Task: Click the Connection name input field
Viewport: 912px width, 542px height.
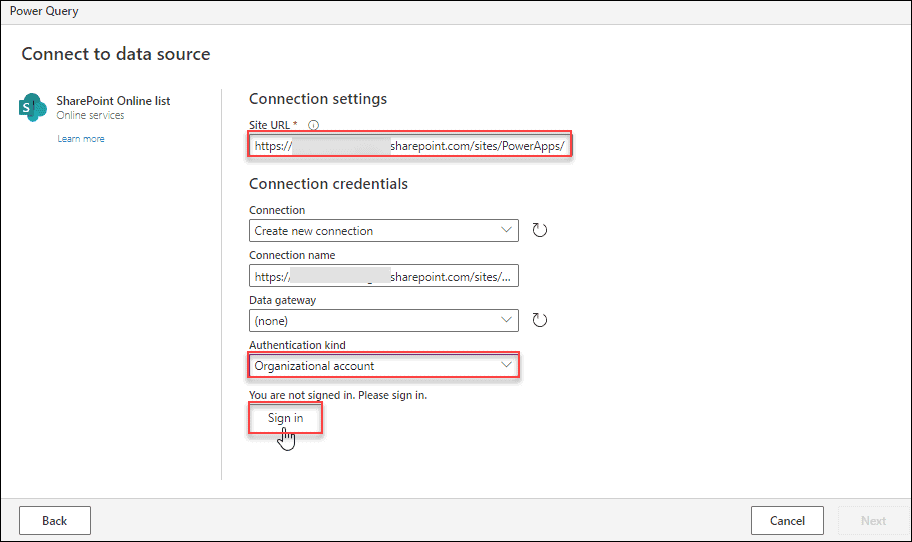Action: (384, 276)
